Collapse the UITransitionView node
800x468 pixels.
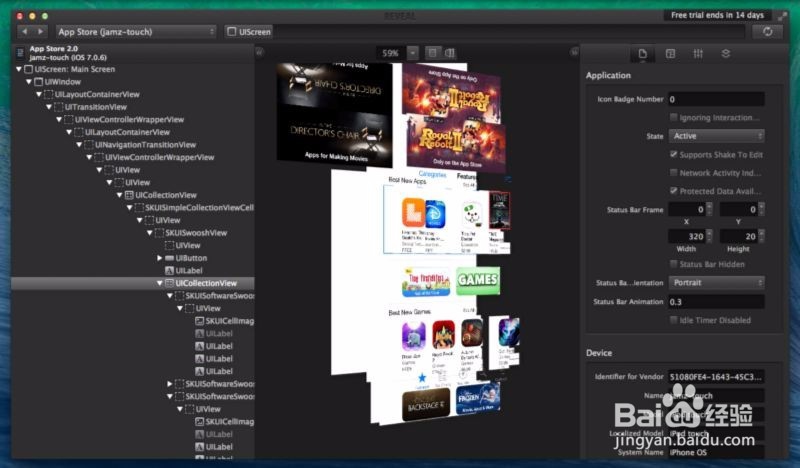[x=49, y=107]
